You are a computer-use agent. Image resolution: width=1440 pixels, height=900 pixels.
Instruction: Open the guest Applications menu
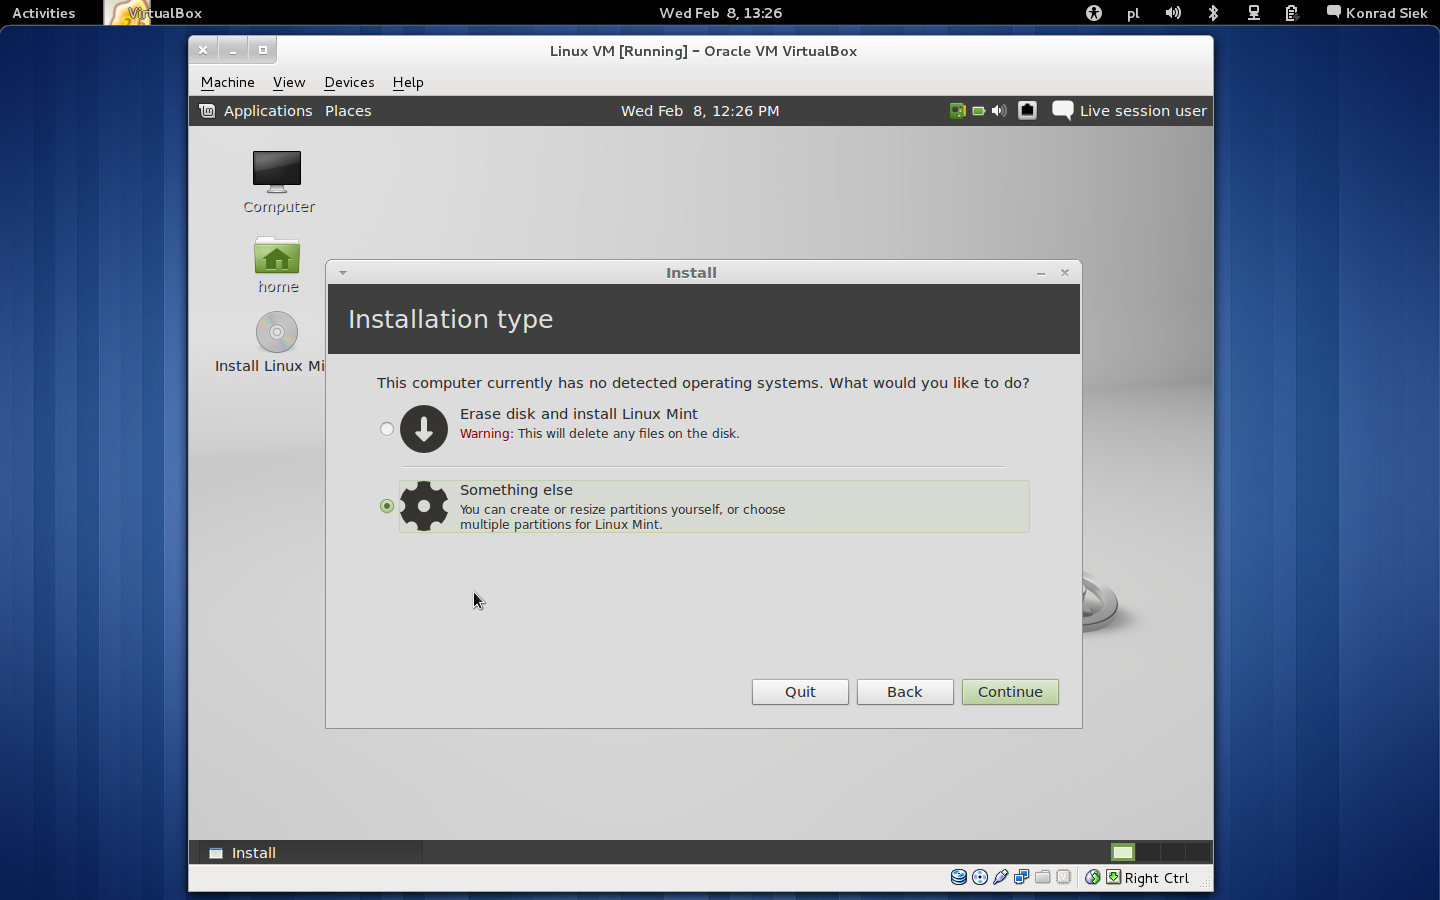(268, 111)
